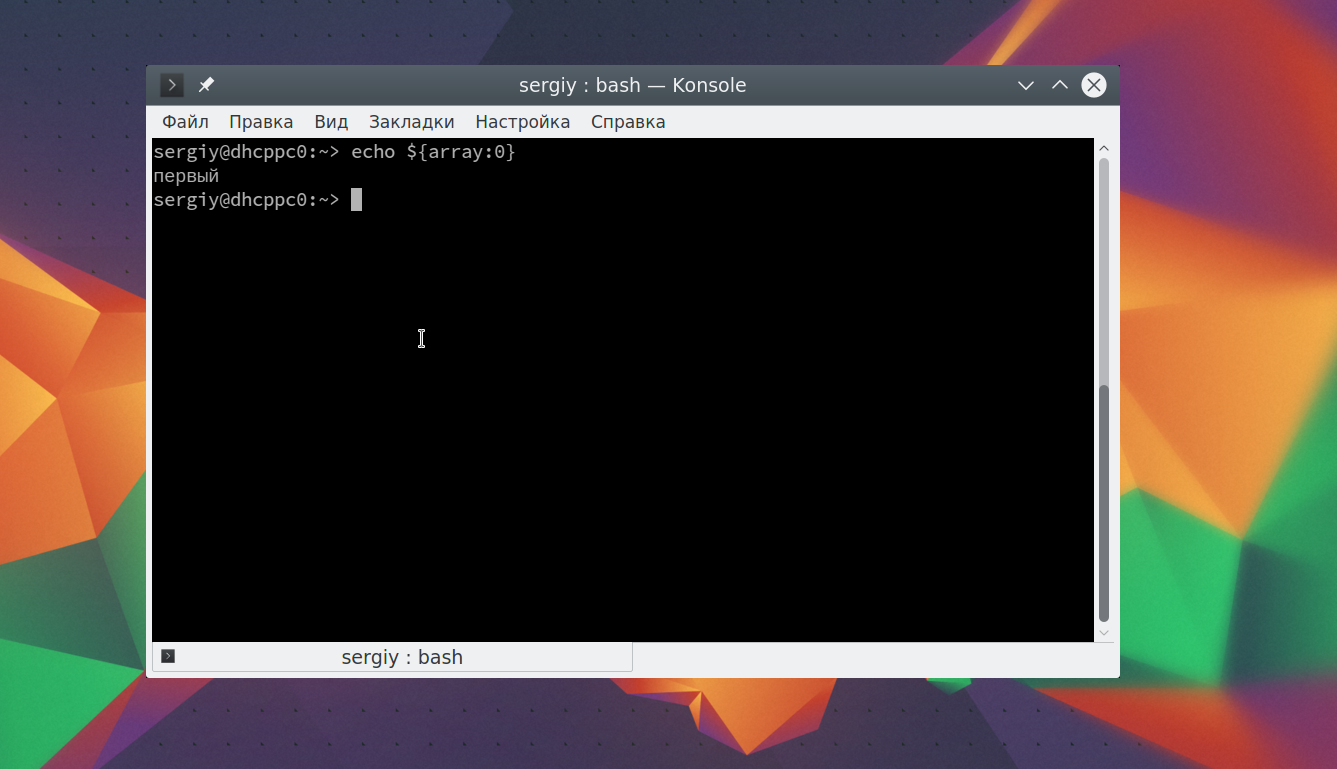The width and height of the screenshot is (1337, 769).
Task: Open the Вид menu
Action: [x=331, y=122]
